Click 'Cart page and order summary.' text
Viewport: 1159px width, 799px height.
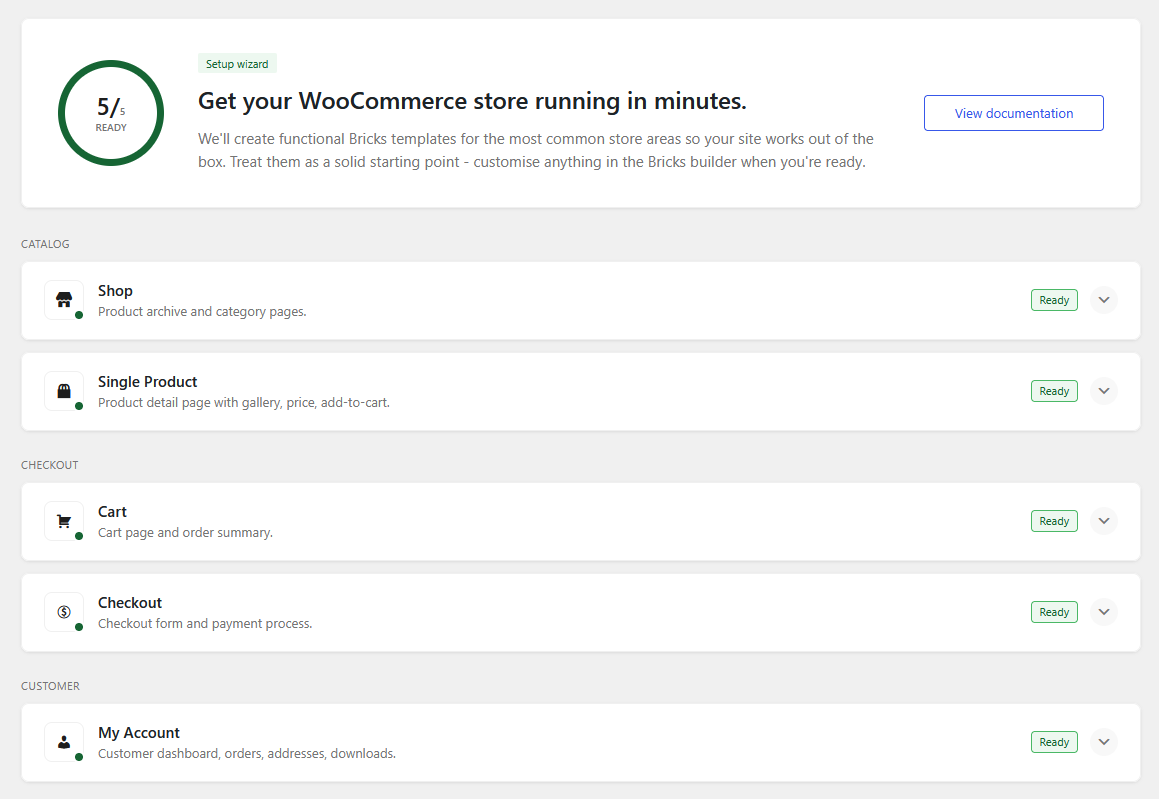(x=186, y=533)
